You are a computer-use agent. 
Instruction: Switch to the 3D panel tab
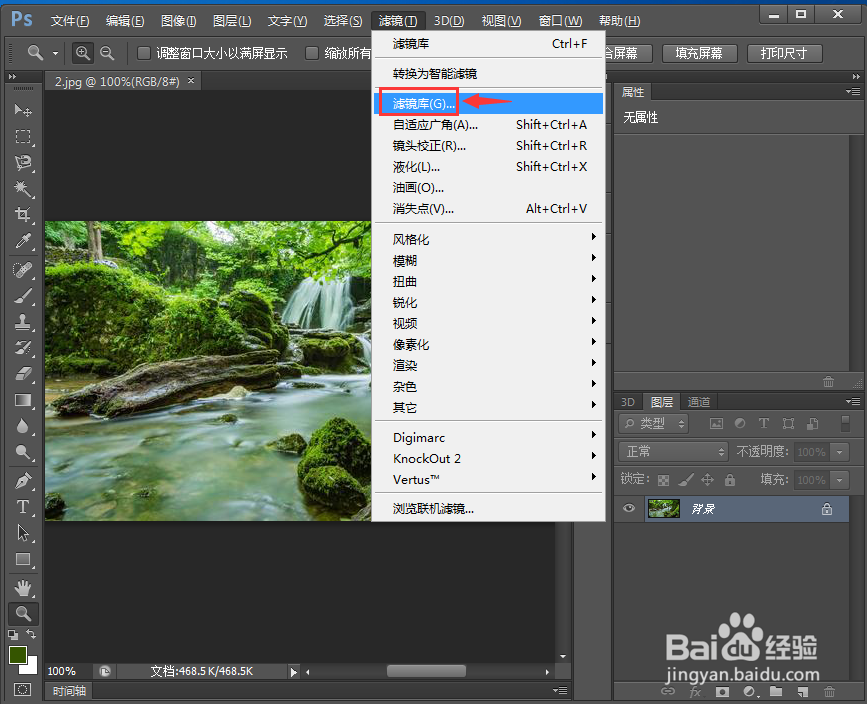click(x=628, y=402)
